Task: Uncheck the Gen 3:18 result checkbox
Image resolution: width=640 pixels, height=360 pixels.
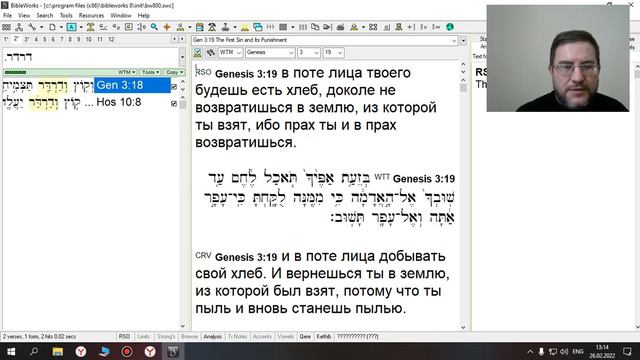Action: [x=174, y=87]
